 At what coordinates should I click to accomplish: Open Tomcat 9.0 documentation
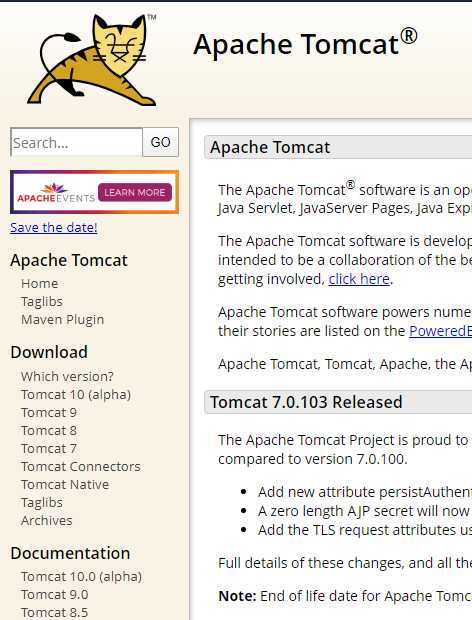point(55,594)
